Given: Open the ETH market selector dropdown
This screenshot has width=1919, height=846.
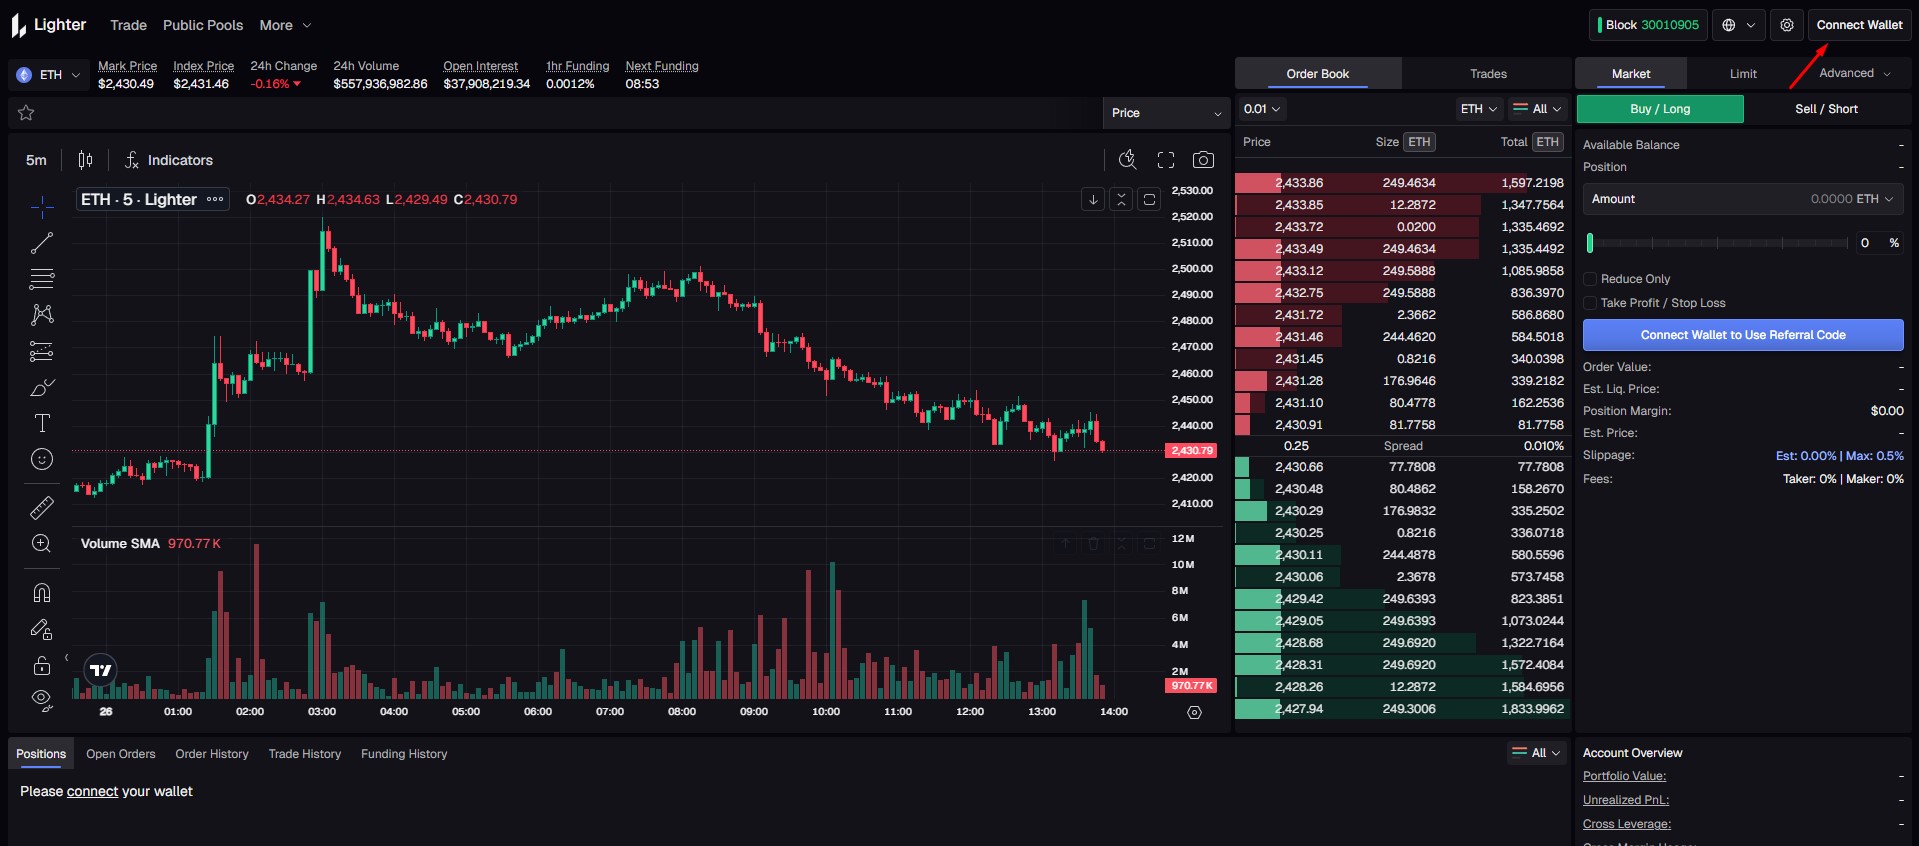Looking at the screenshot, I should tap(49, 75).
